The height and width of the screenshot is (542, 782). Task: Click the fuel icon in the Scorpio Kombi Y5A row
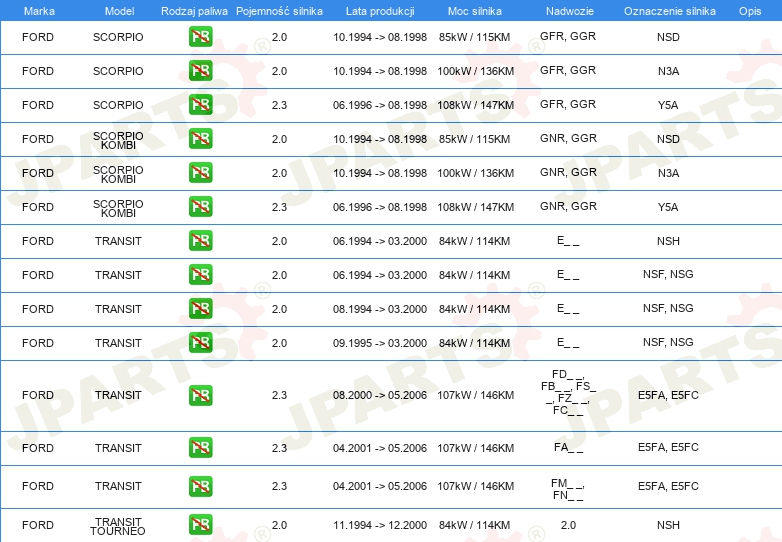click(200, 206)
